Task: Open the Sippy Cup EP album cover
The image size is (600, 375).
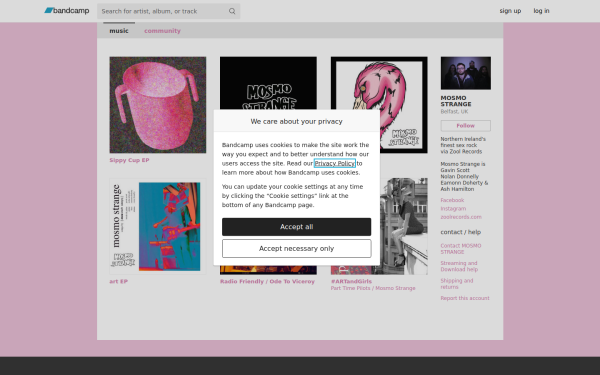Action: point(158,105)
